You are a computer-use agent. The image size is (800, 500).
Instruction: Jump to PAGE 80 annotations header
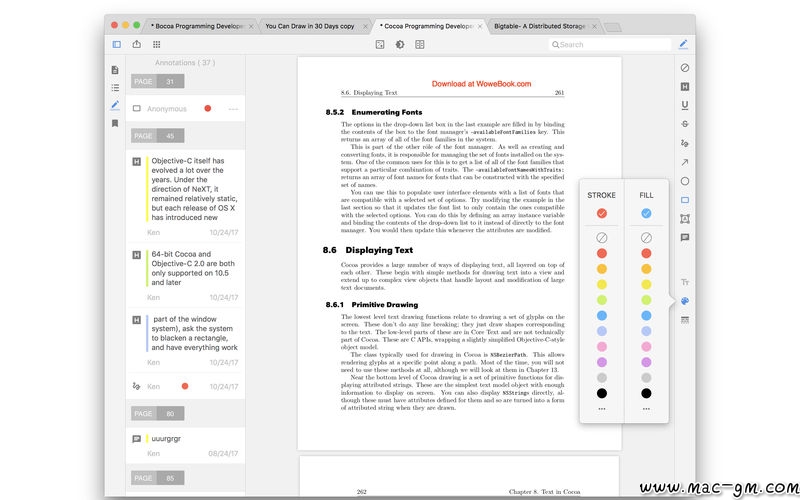(158, 413)
